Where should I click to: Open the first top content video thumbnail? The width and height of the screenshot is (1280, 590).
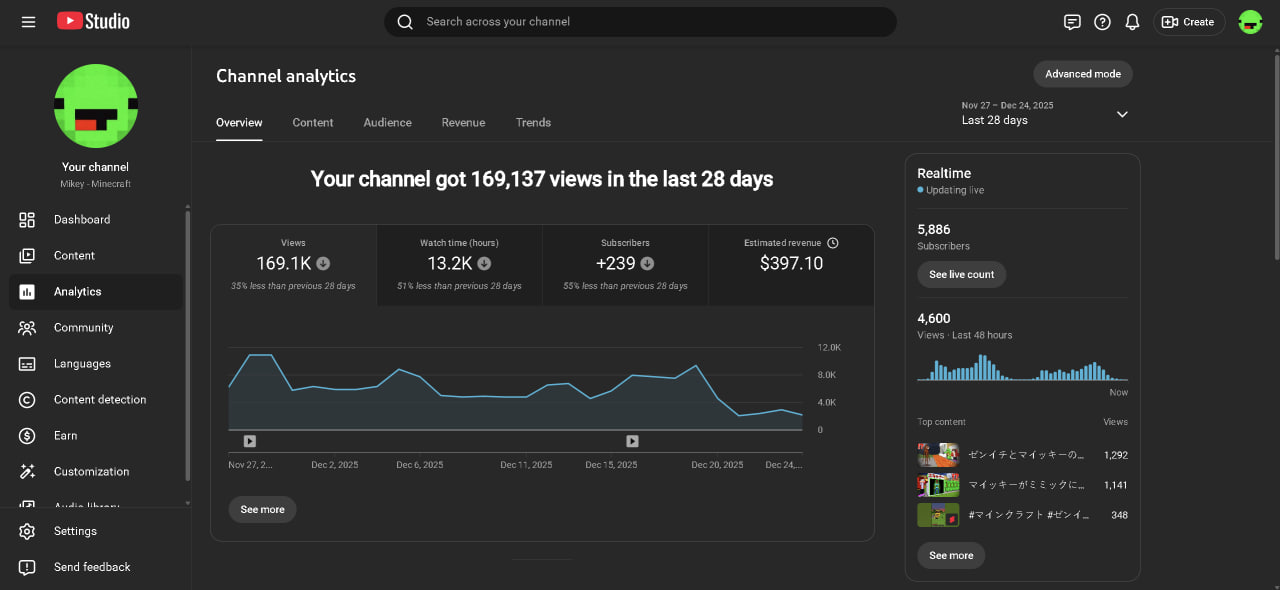click(x=938, y=455)
